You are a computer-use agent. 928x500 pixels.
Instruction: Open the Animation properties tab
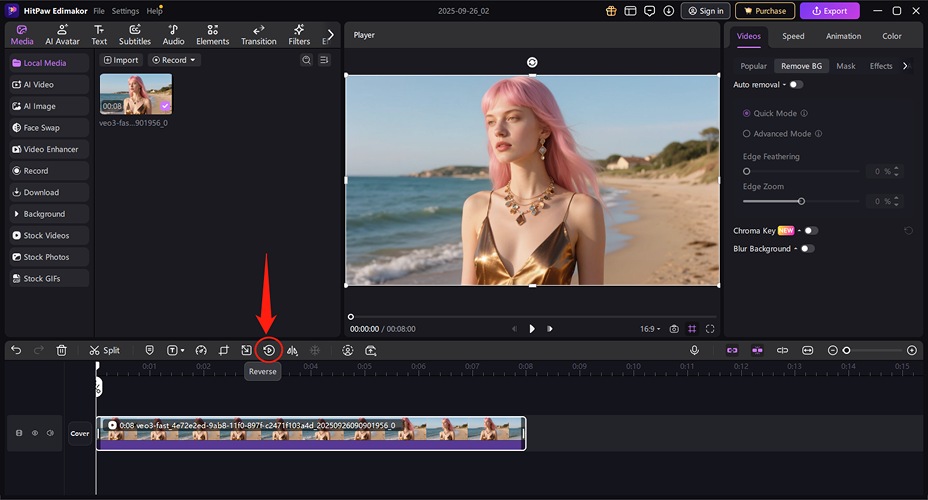pos(843,36)
